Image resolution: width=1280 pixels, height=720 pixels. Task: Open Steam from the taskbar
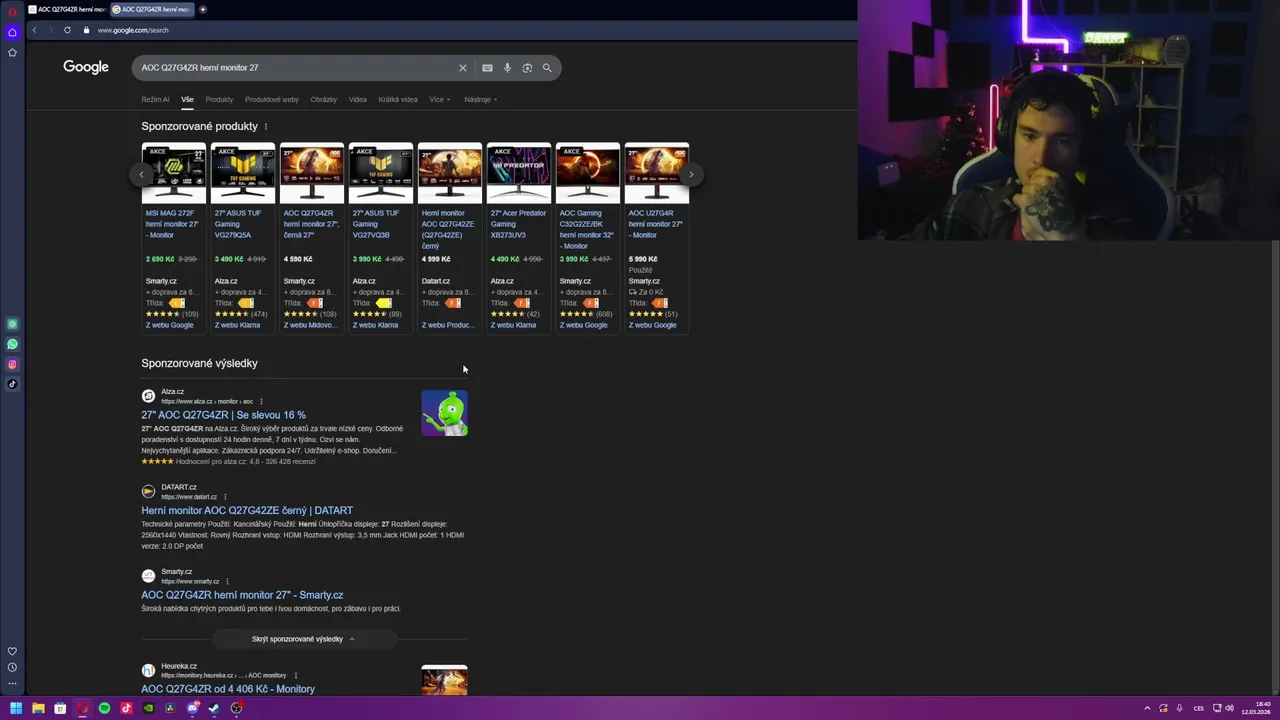click(214, 708)
